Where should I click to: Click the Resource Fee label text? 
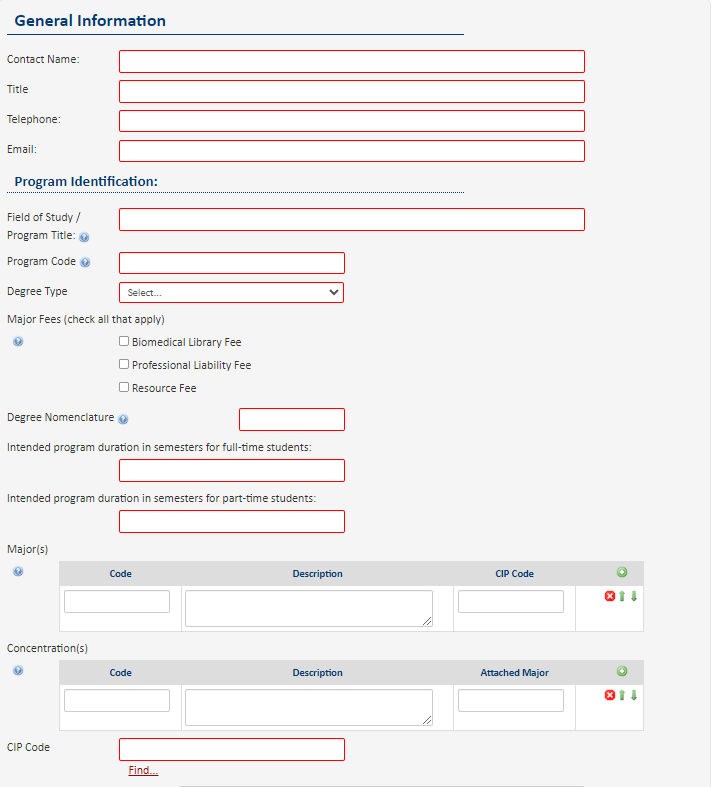pyautogui.click(x=164, y=388)
